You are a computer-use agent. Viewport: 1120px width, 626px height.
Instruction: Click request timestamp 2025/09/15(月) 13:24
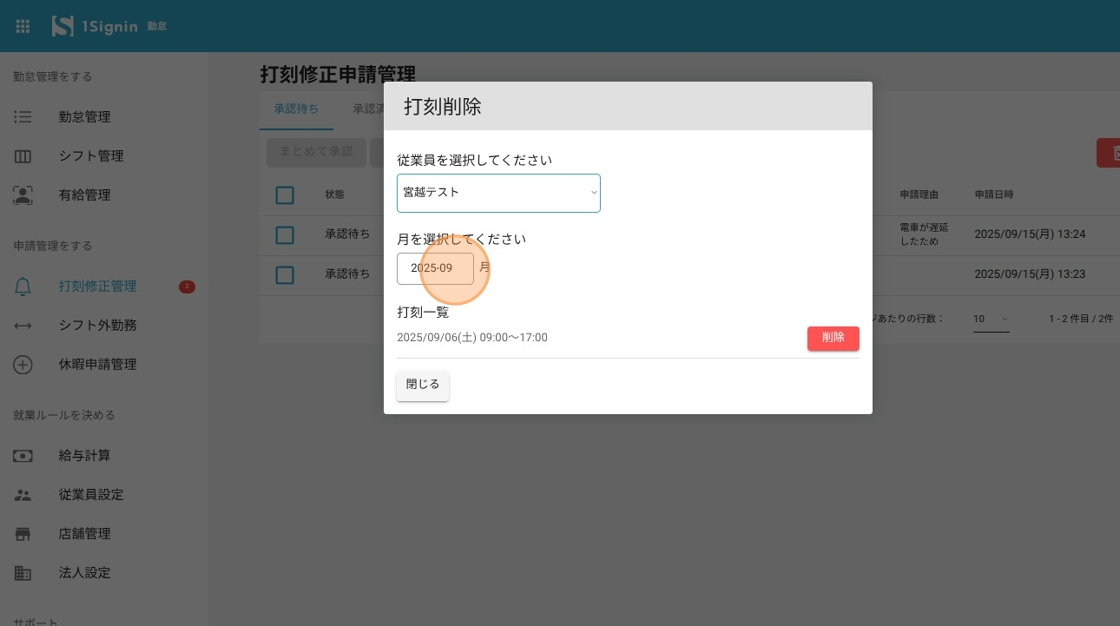coord(1029,234)
